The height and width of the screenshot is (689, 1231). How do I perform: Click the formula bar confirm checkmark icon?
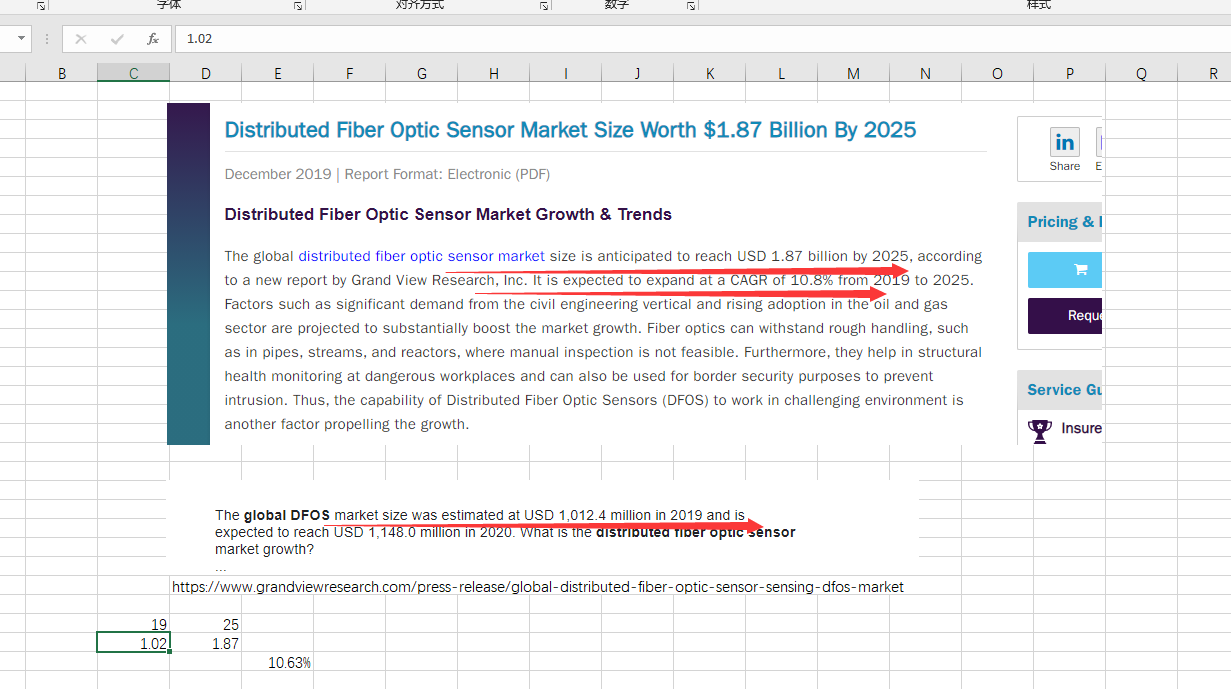(x=117, y=39)
